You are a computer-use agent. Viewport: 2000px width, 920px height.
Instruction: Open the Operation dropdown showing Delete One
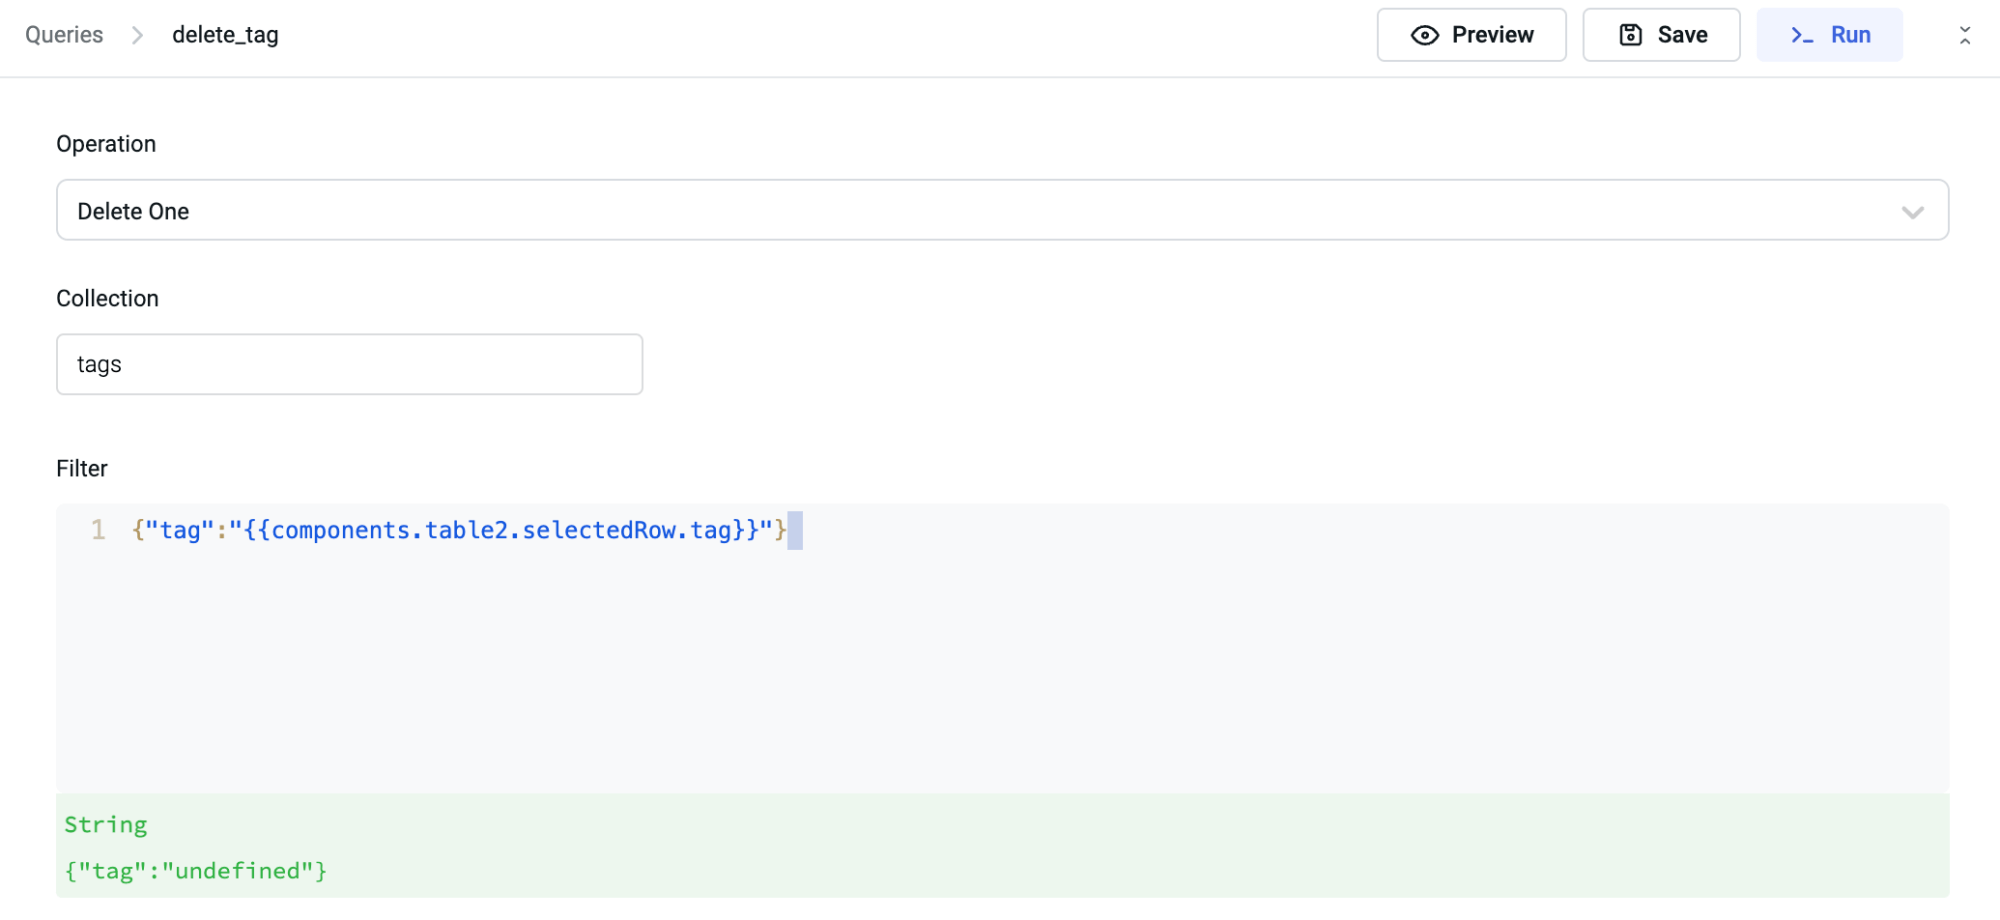coord(1000,211)
